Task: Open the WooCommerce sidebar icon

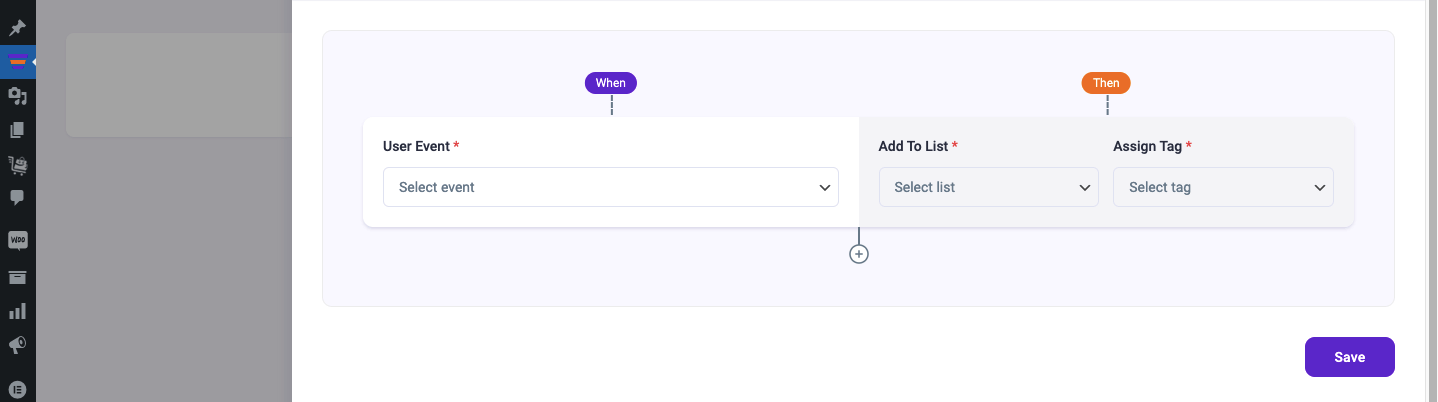Action: [17, 240]
